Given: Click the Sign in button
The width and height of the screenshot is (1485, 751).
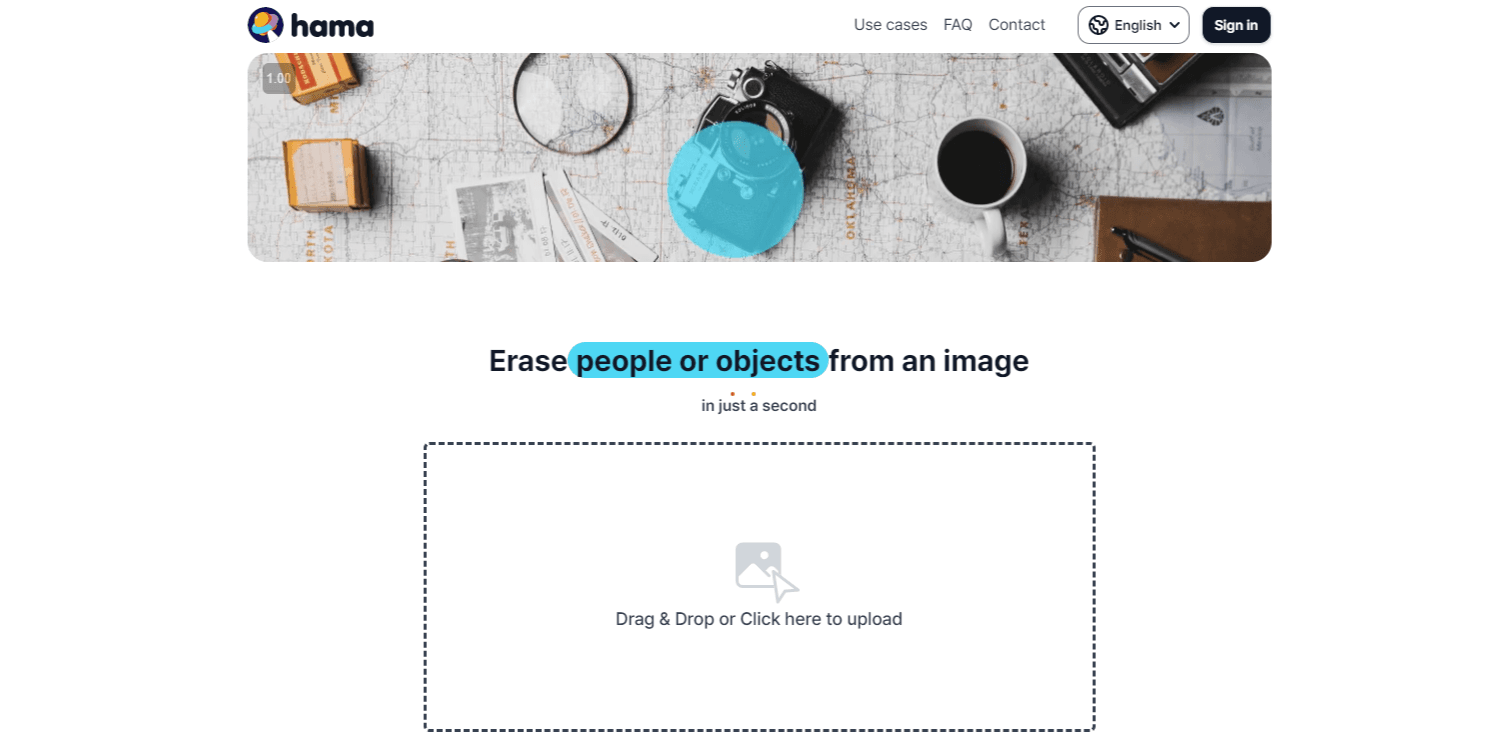Looking at the screenshot, I should [x=1236, y=25].
